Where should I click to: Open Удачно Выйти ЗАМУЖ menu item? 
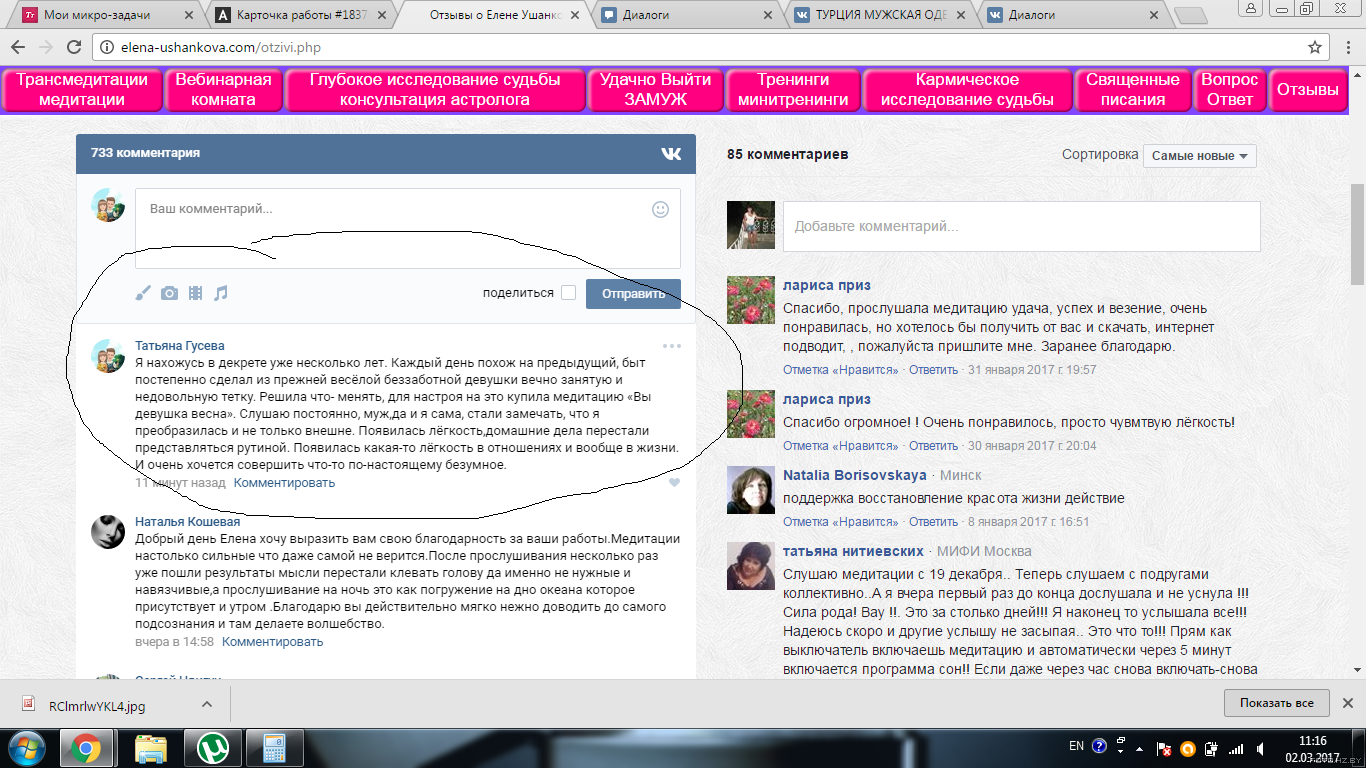click(655, 89)
